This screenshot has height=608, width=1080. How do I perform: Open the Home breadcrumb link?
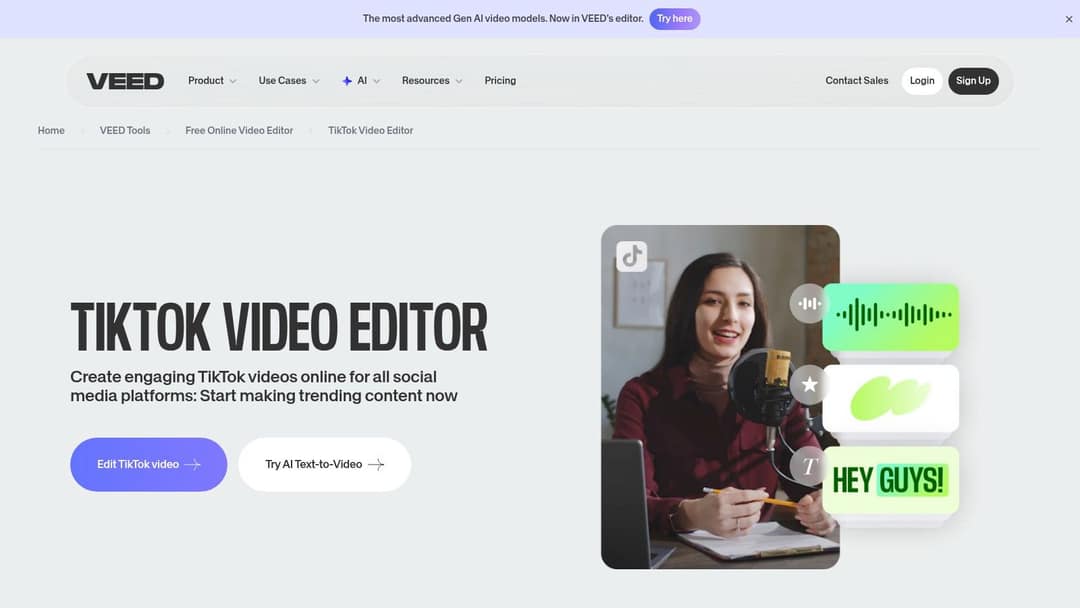51,130
